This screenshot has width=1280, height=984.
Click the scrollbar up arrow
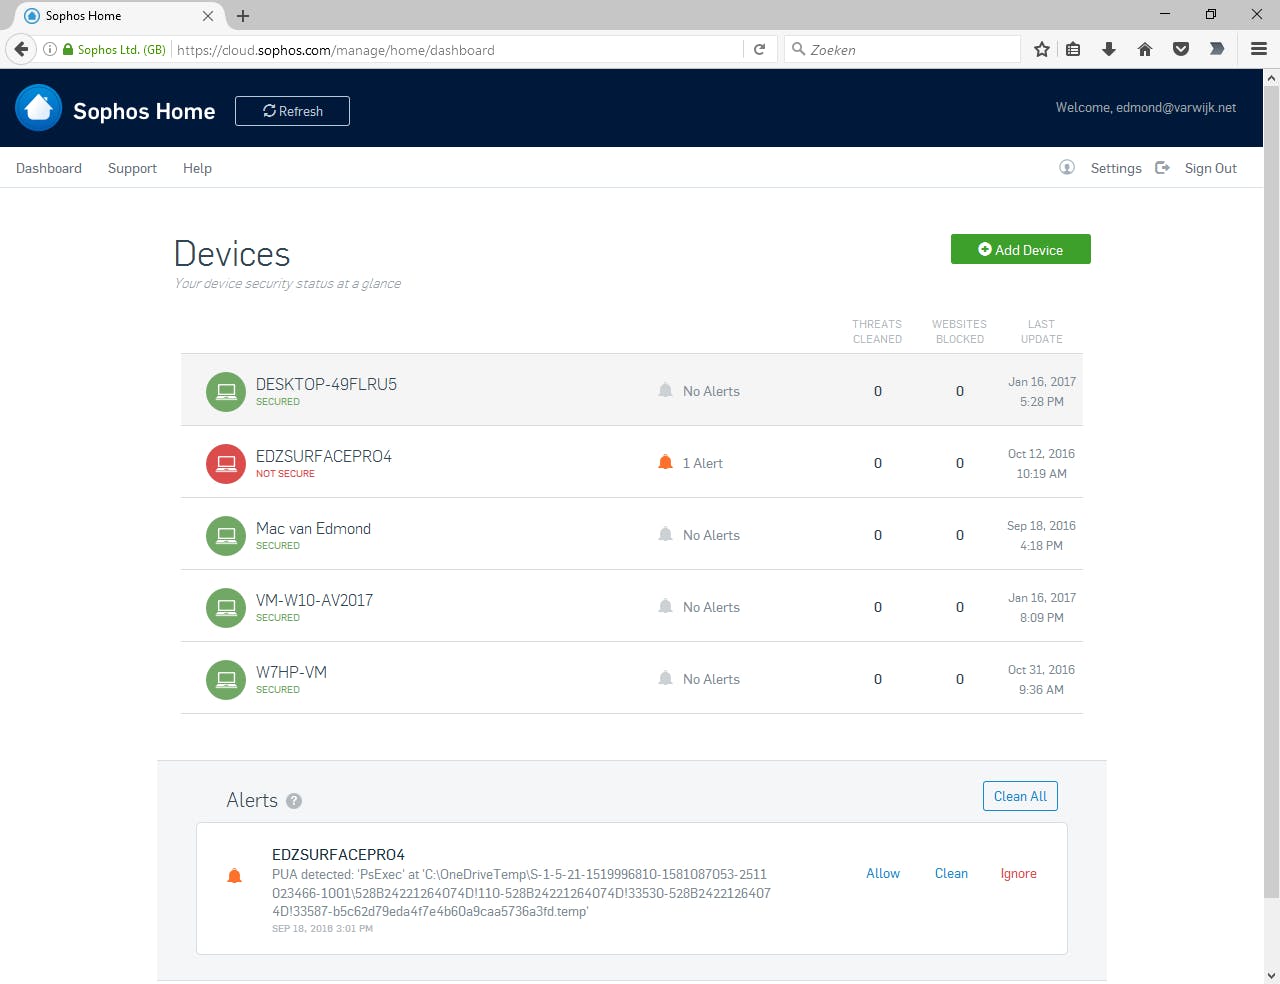click(1271, 77)
